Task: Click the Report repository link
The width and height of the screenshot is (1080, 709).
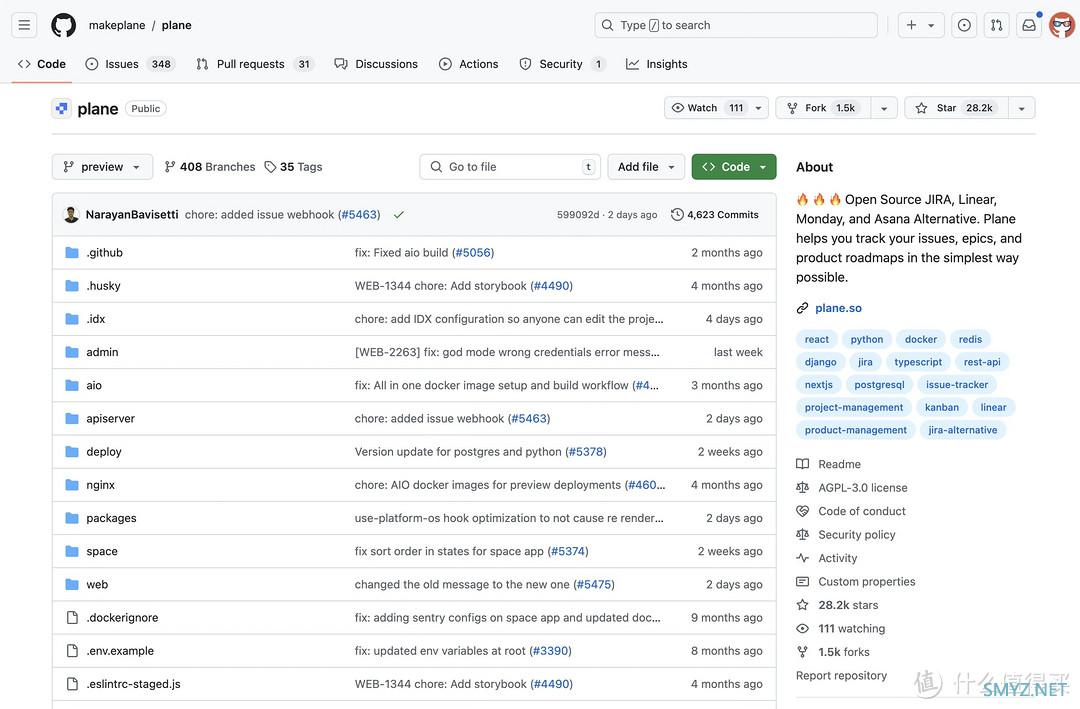Action: [841, 675]
